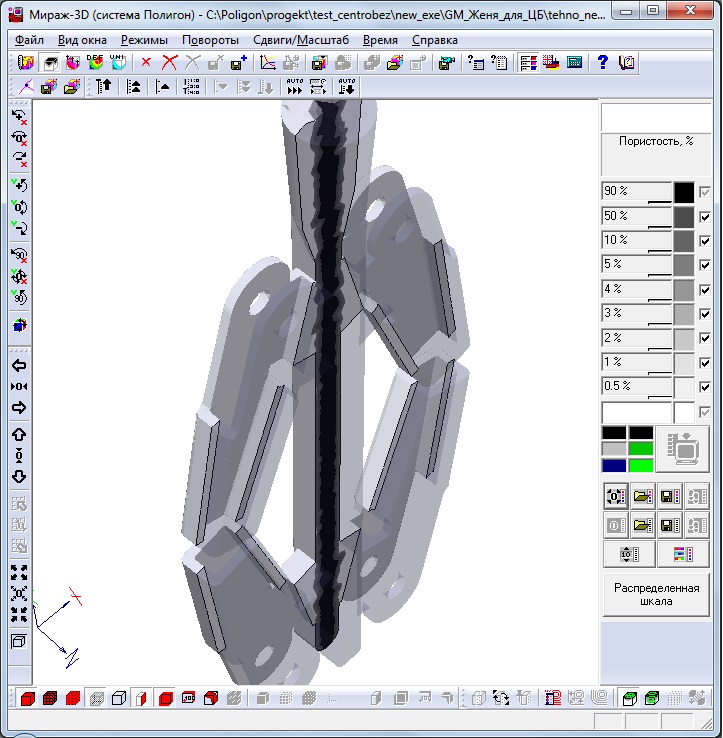The height and width of the screenshot is (738, 723).
Task: Click the black swatch beside 90 %
Action: pyautogui.click(x=684, y=192)
